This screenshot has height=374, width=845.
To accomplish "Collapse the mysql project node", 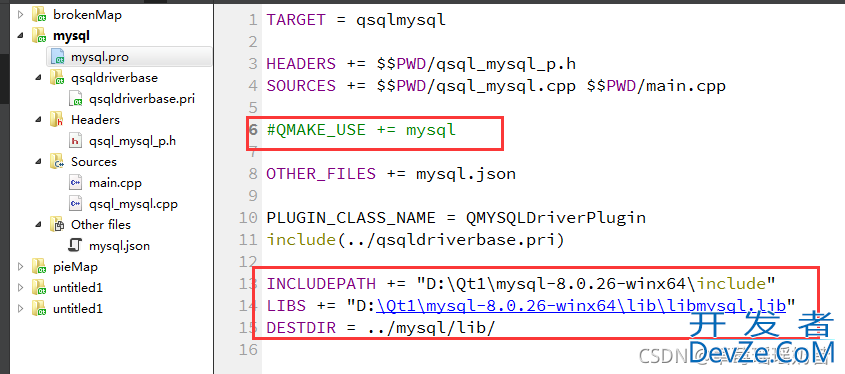I will tap(20, 36).
